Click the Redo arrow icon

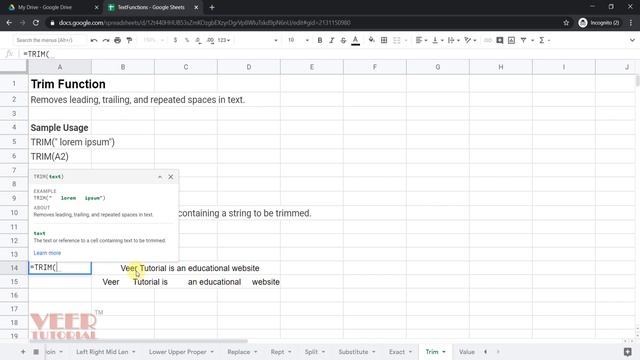pyautogui.click(x=106, y=40)
